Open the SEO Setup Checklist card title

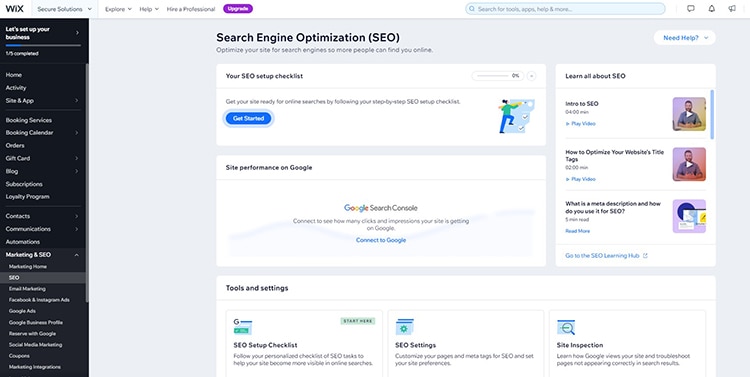coord(265,345)
